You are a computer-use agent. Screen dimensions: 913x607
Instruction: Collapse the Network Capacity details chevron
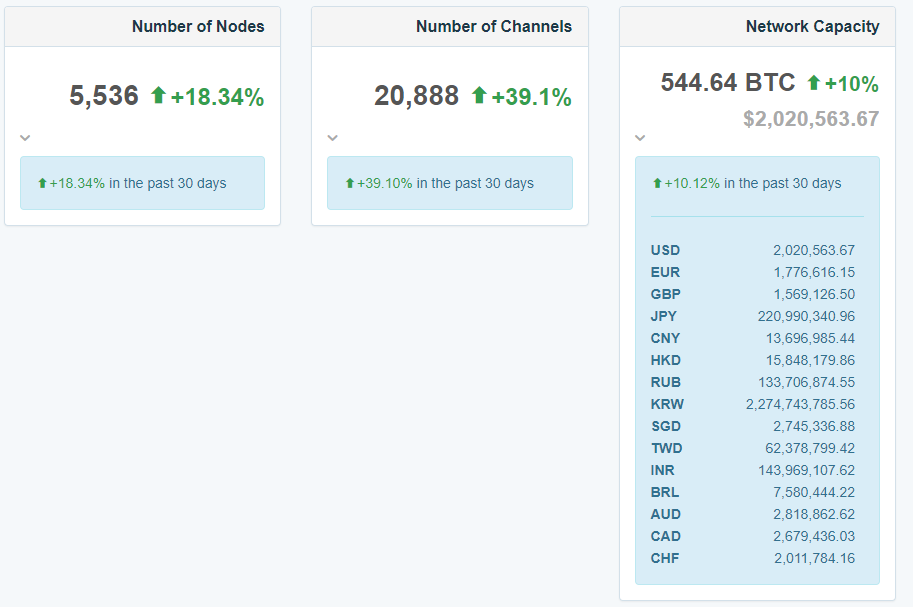pyautogui.click(x=641, y=138)
